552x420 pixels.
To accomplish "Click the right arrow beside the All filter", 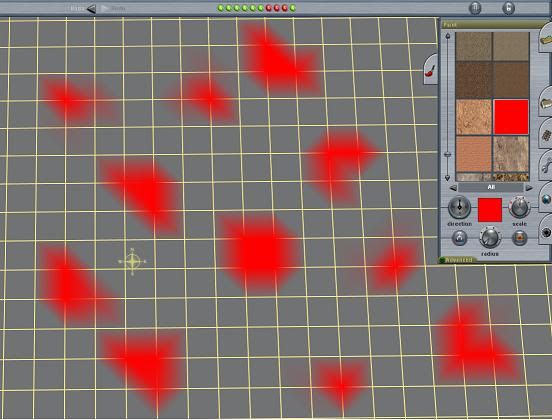I will point(529,188).
